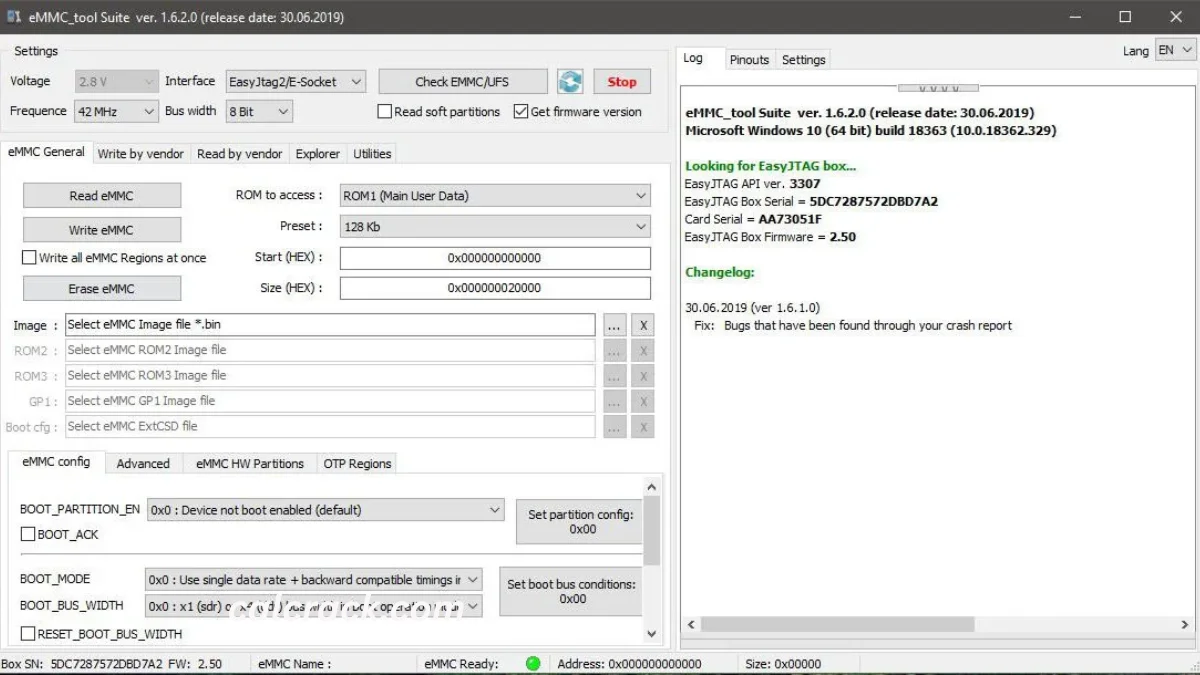Click the log left scroll arrow
This screenshot has height=675, width=1200.
tap(690, 624)
